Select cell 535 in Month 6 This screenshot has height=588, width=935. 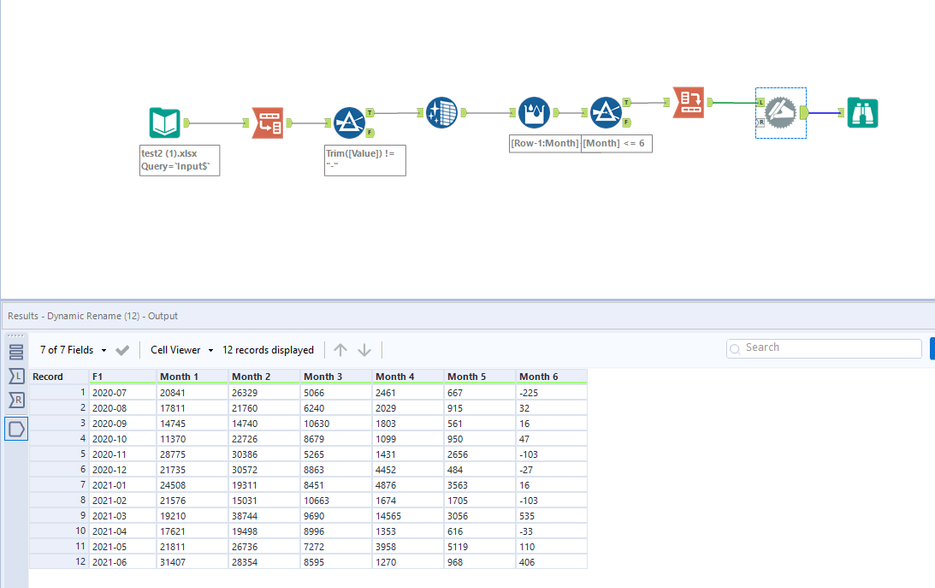[x=552, y=516]
